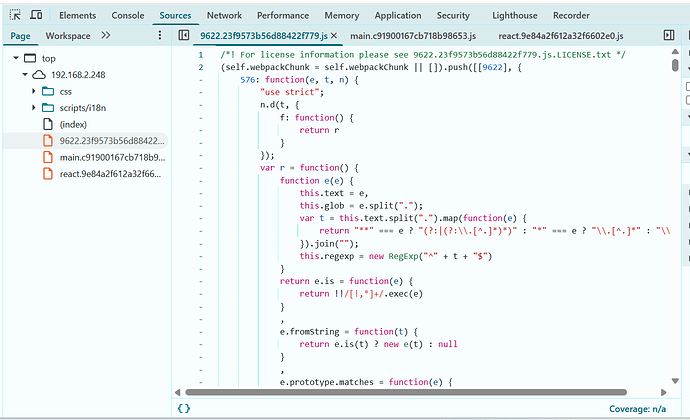Collapse the top frame tree node
This screenshot has height=420, width=690.
pyautogui.click(x=16, y=58)
